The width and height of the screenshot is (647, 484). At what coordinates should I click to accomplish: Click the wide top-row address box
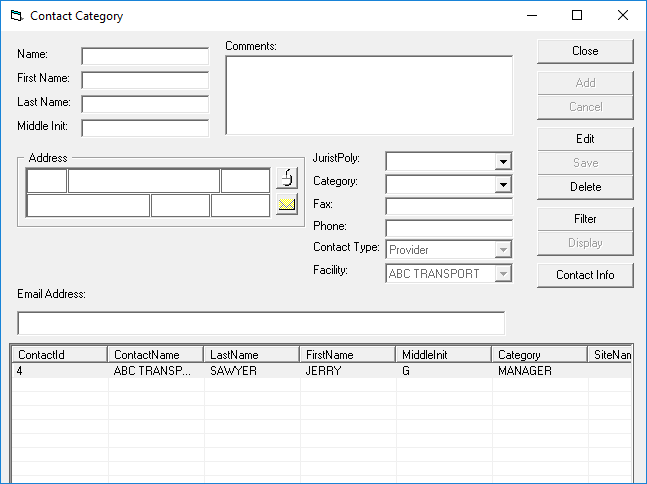pyautogui.click(x=144, y=180)
